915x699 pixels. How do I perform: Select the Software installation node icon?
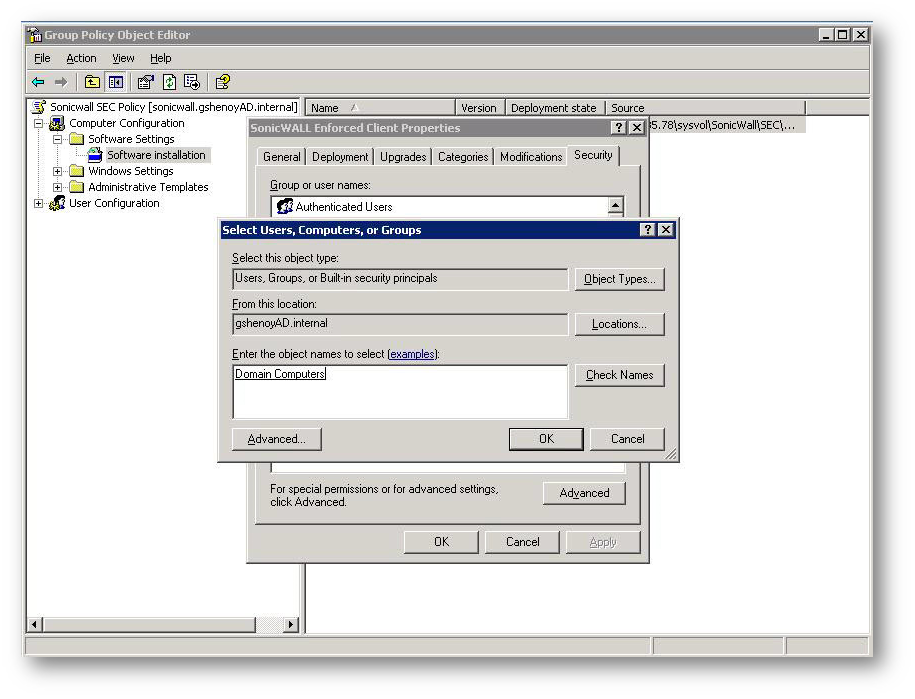click(x=95, y=155)
